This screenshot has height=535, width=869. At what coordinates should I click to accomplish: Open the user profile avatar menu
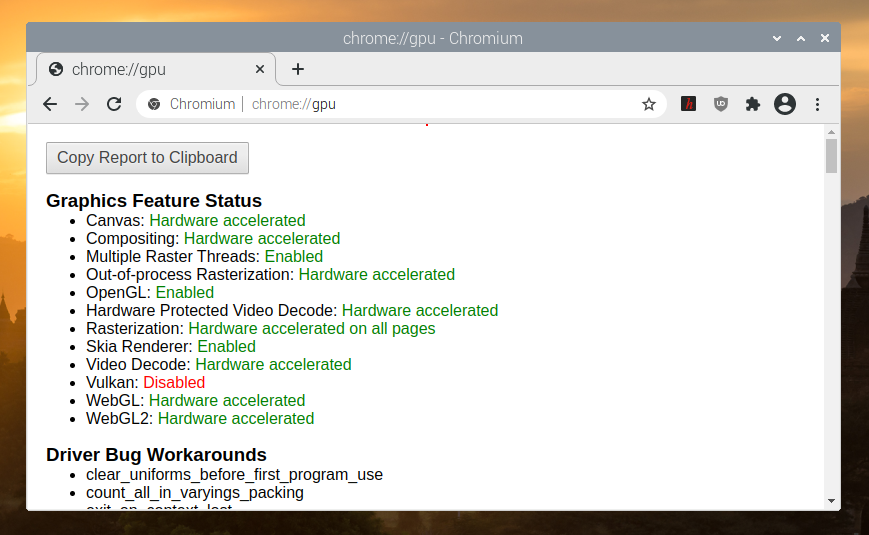785,104
